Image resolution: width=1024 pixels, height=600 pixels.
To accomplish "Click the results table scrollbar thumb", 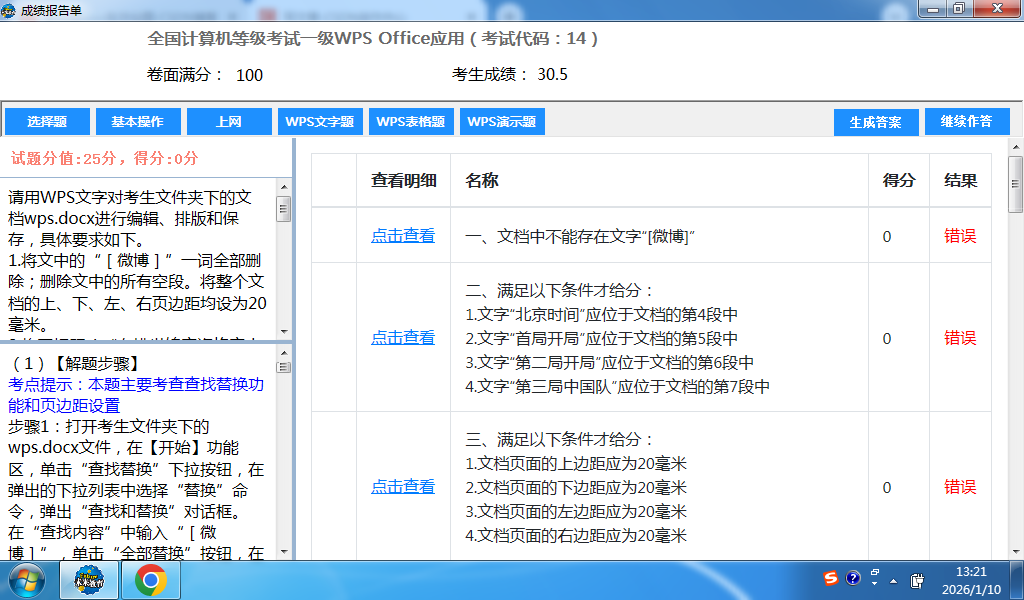I will (x=1016, y=184).
